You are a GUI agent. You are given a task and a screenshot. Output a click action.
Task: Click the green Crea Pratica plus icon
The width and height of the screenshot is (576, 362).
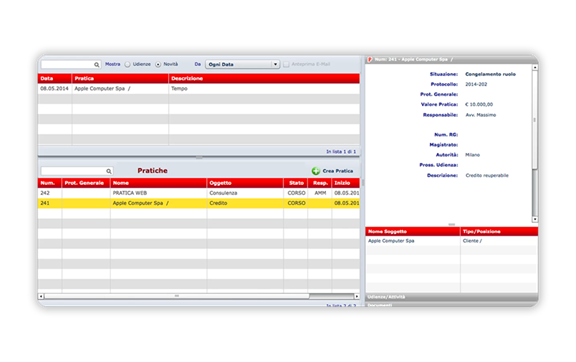(316, 171)
